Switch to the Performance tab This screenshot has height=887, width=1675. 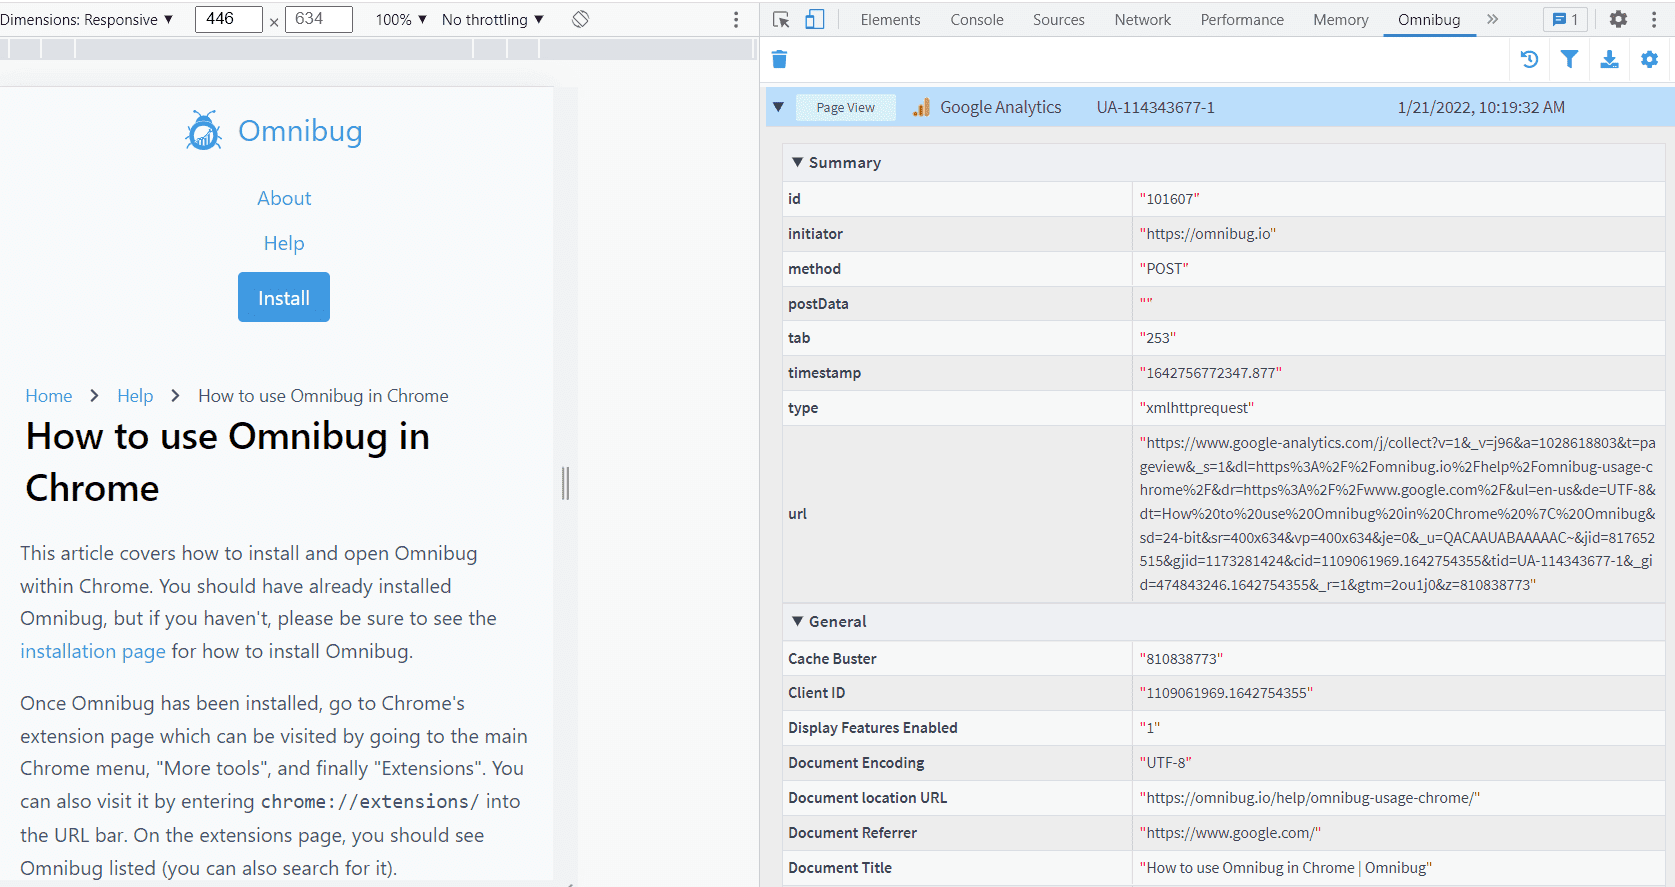tap(1242, 19)
